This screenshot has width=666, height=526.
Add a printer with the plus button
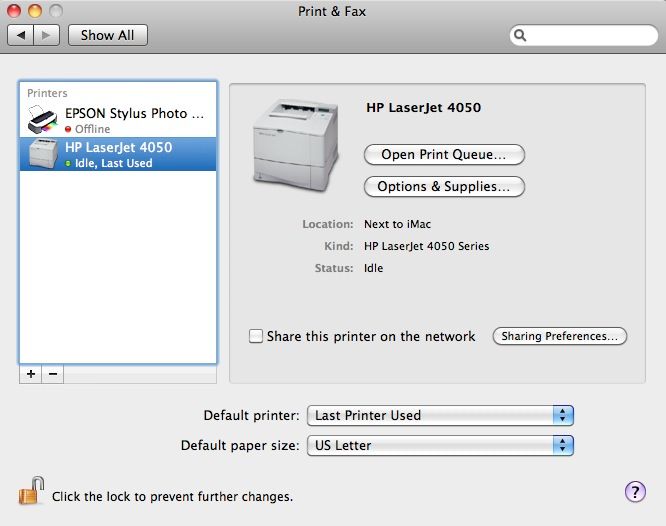point(31,373)
